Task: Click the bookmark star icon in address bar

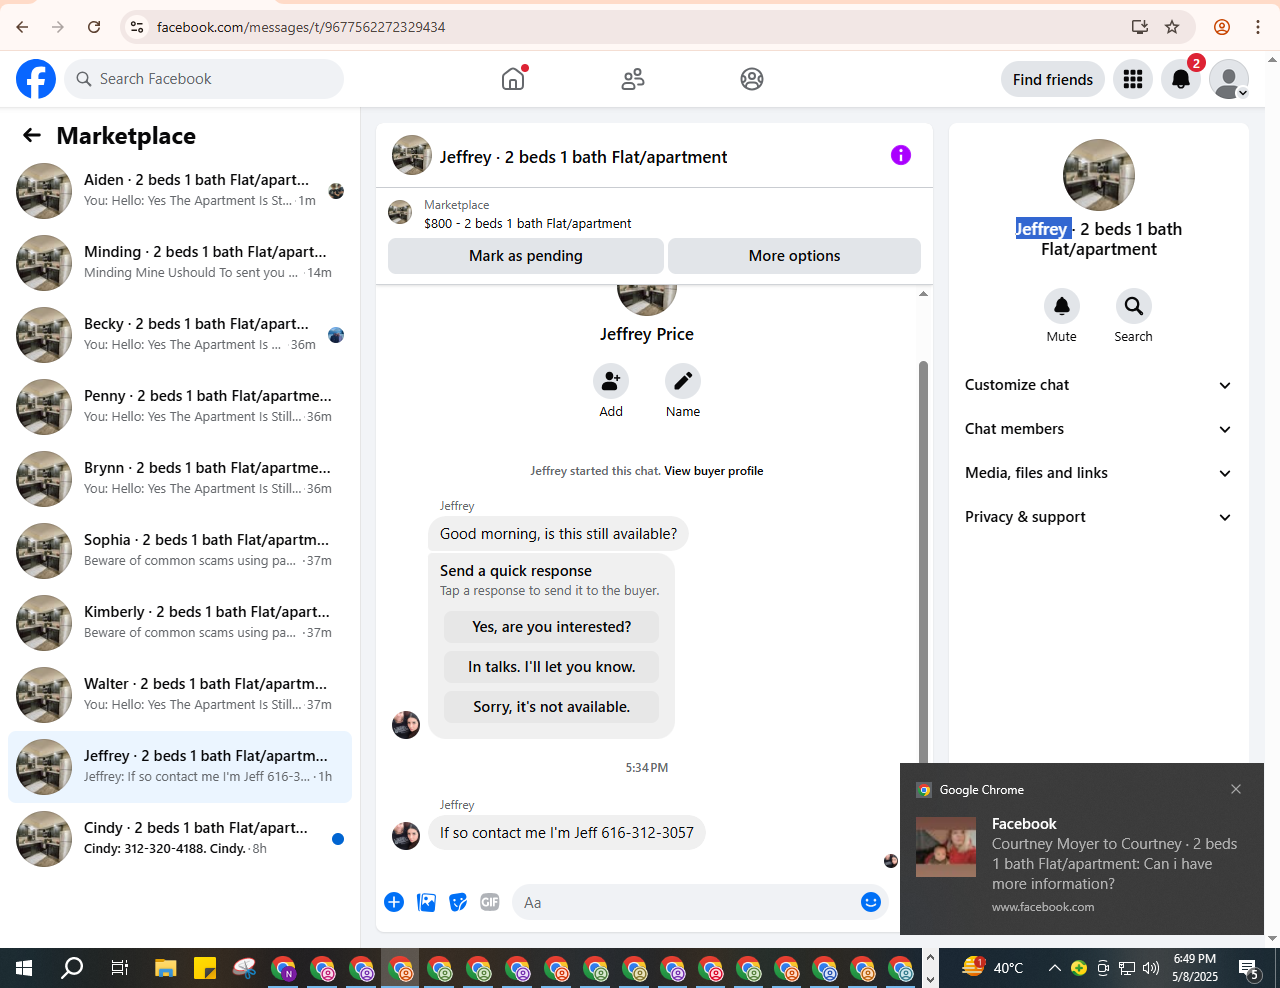Action: [1172, 27]
